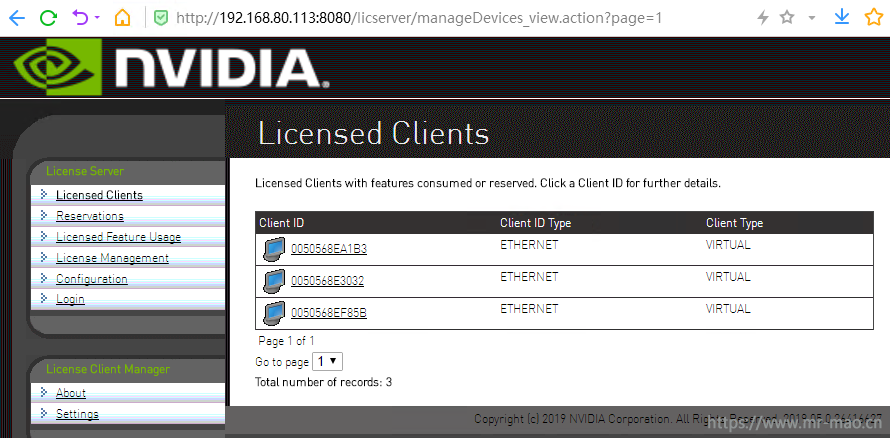890x438 pixels.
Task: Click arrow bullet beside Reservations
Action: pos(44,215)
